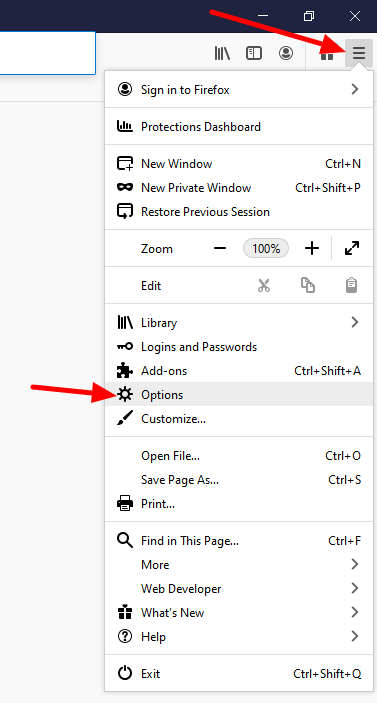Click the Cut scissors icon
This screenshot has width=377, height=703.
[264, 286]
